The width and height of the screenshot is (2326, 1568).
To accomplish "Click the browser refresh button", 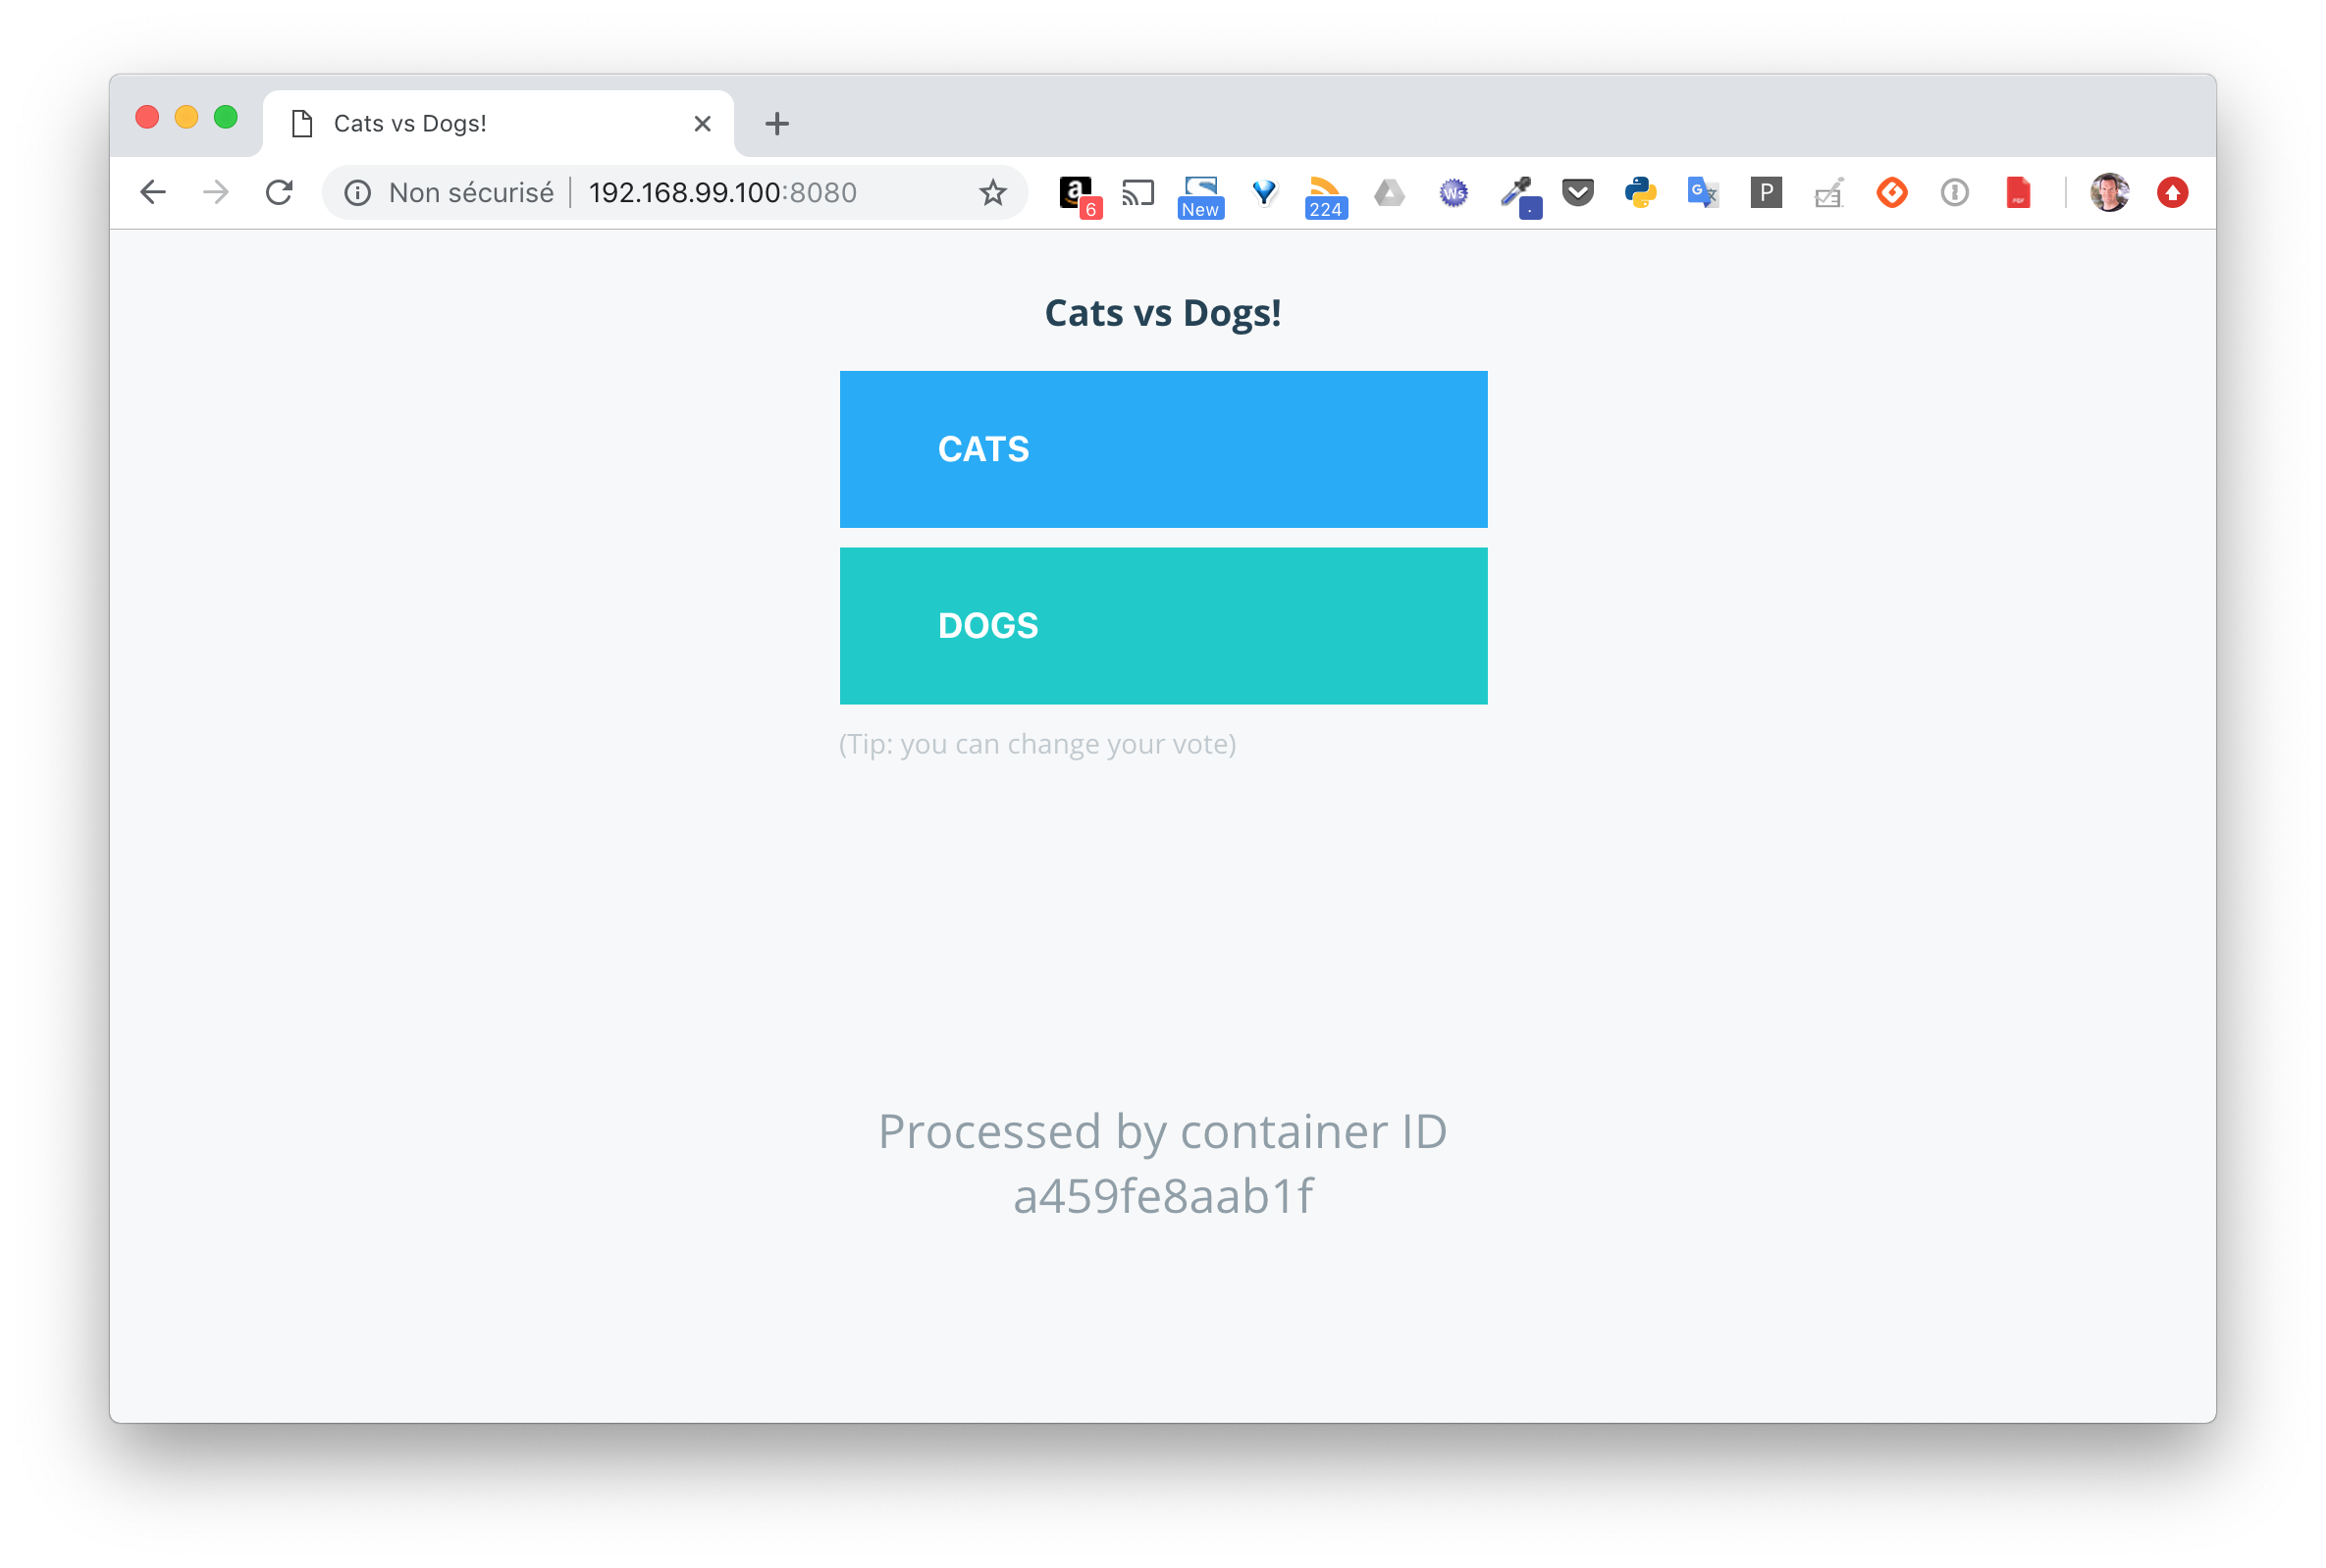I will (x=282, y=192).
